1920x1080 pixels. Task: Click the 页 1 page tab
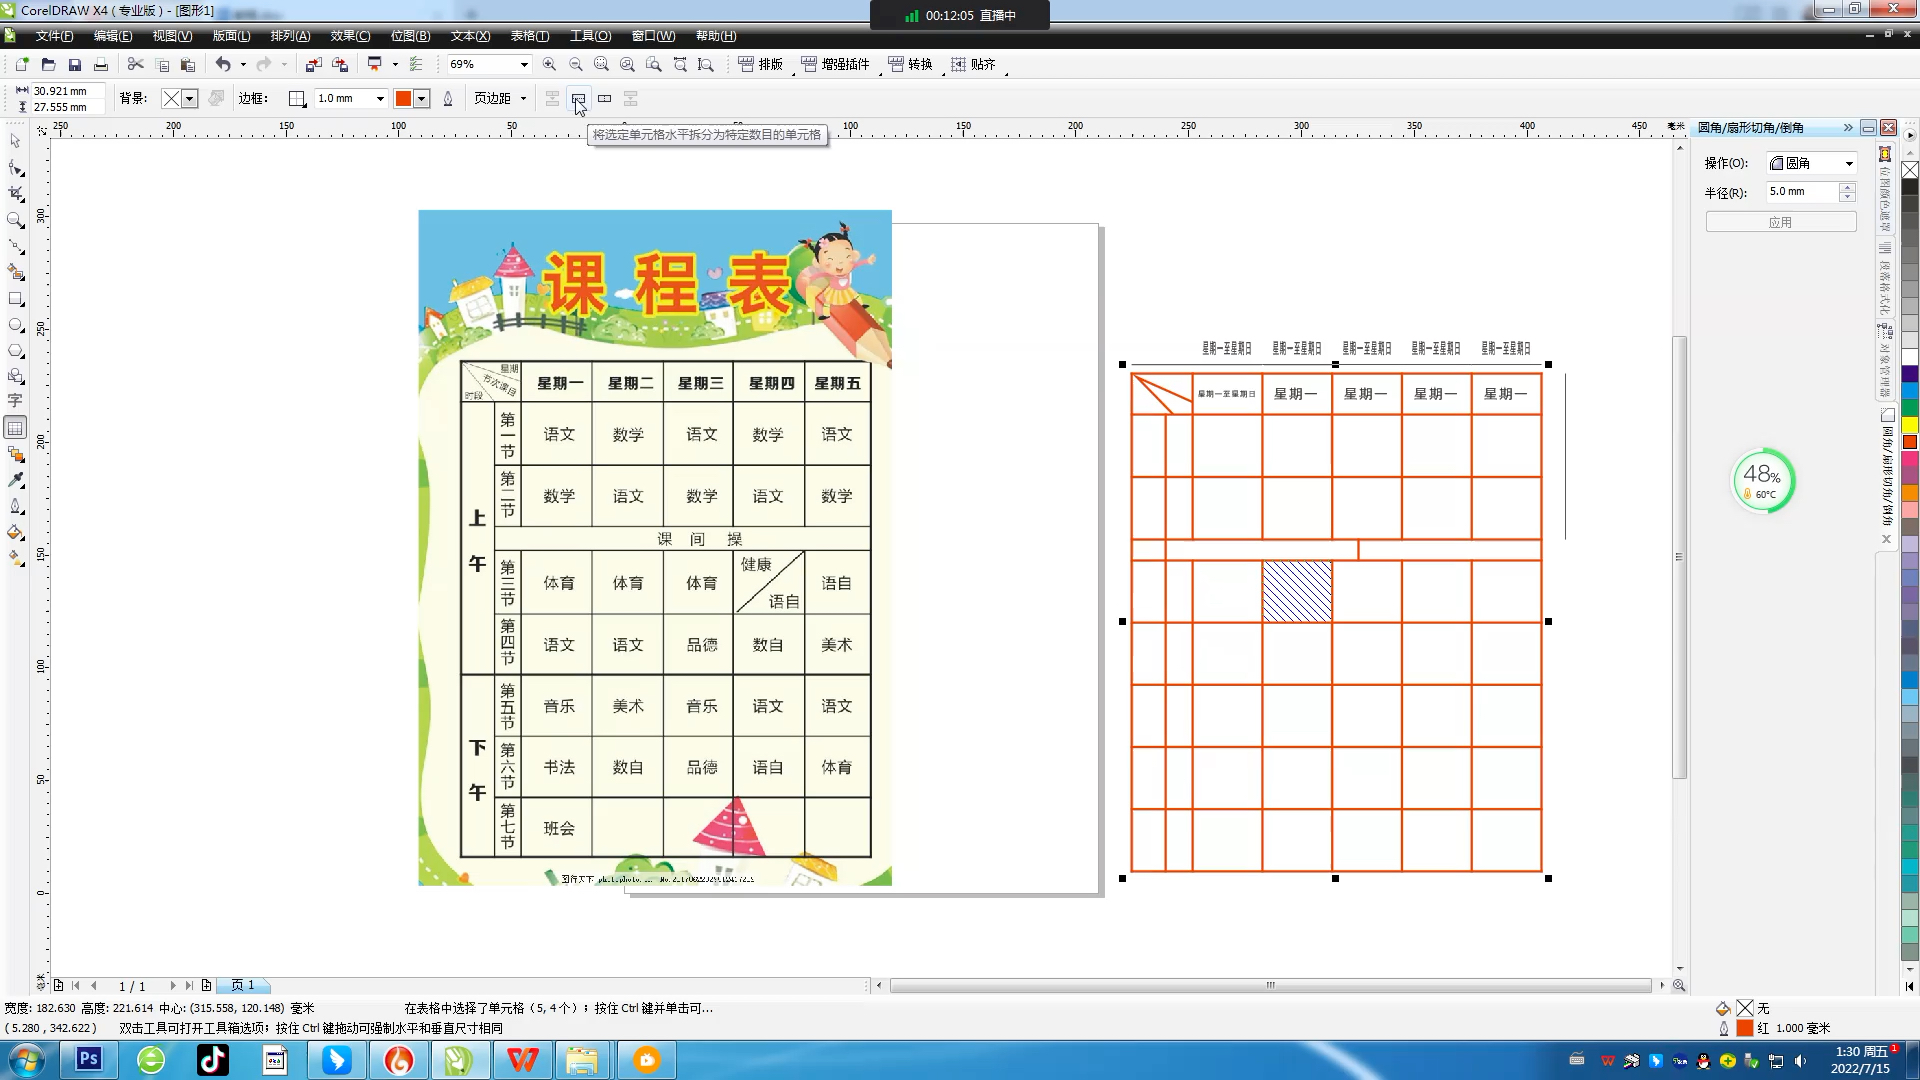(243, 985)
